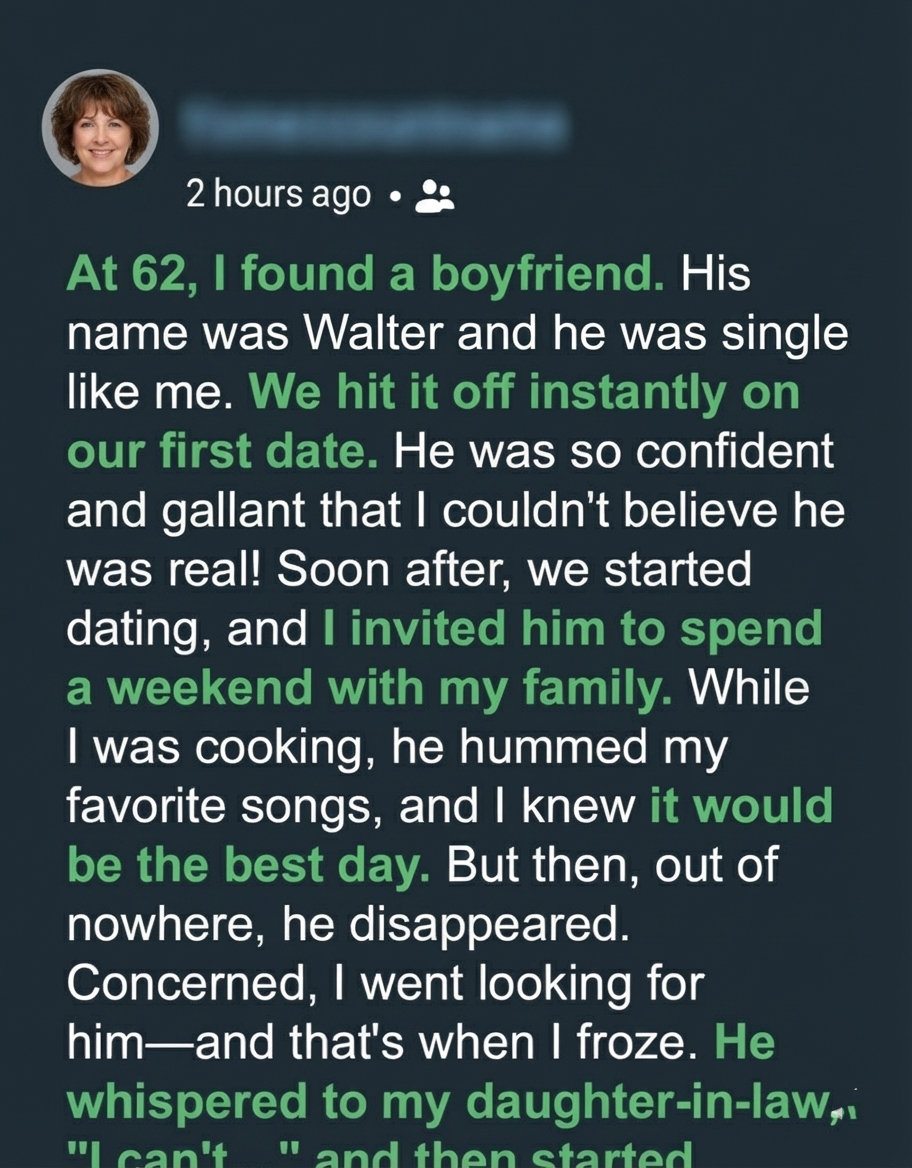Open the "2 hours ago" timestamp
This screenshot has width=912, height=1168.
pos(278,194)
